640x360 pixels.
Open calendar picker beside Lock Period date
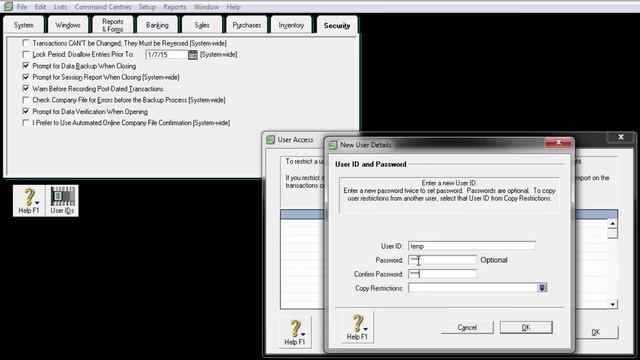point(193,55)
